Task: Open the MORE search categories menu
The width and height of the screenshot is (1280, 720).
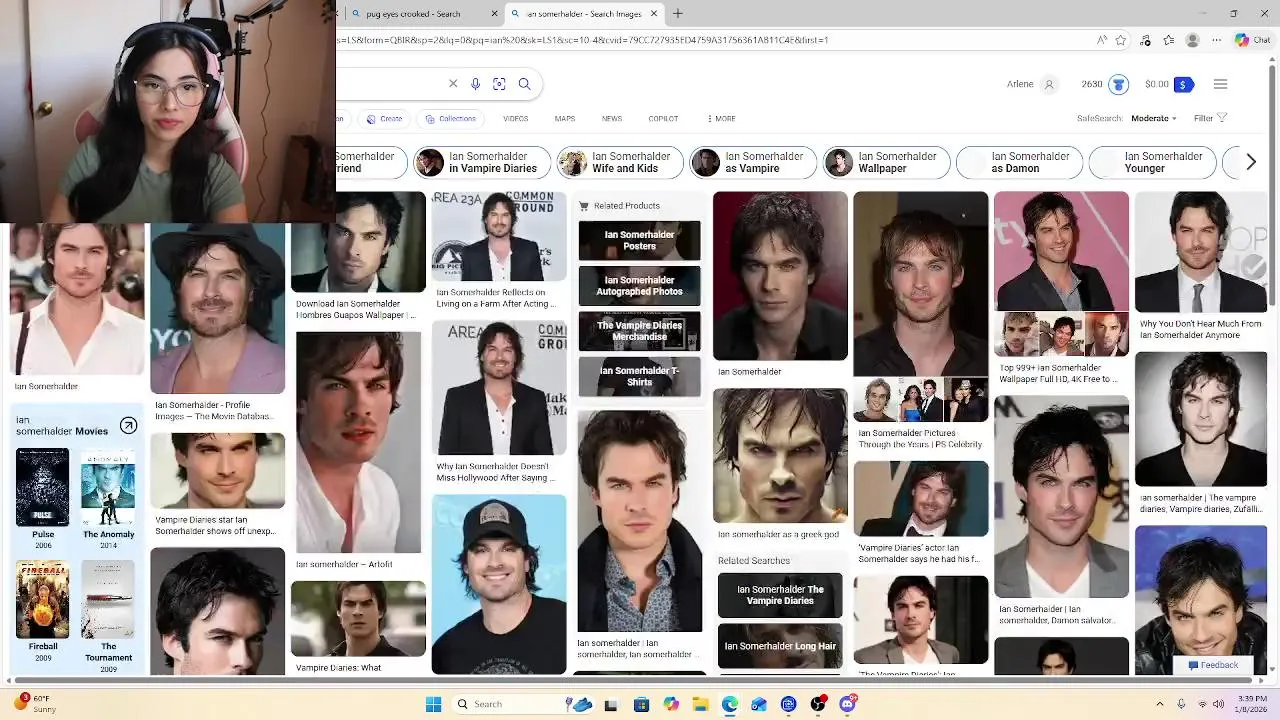Action: [x=721, y=119]
